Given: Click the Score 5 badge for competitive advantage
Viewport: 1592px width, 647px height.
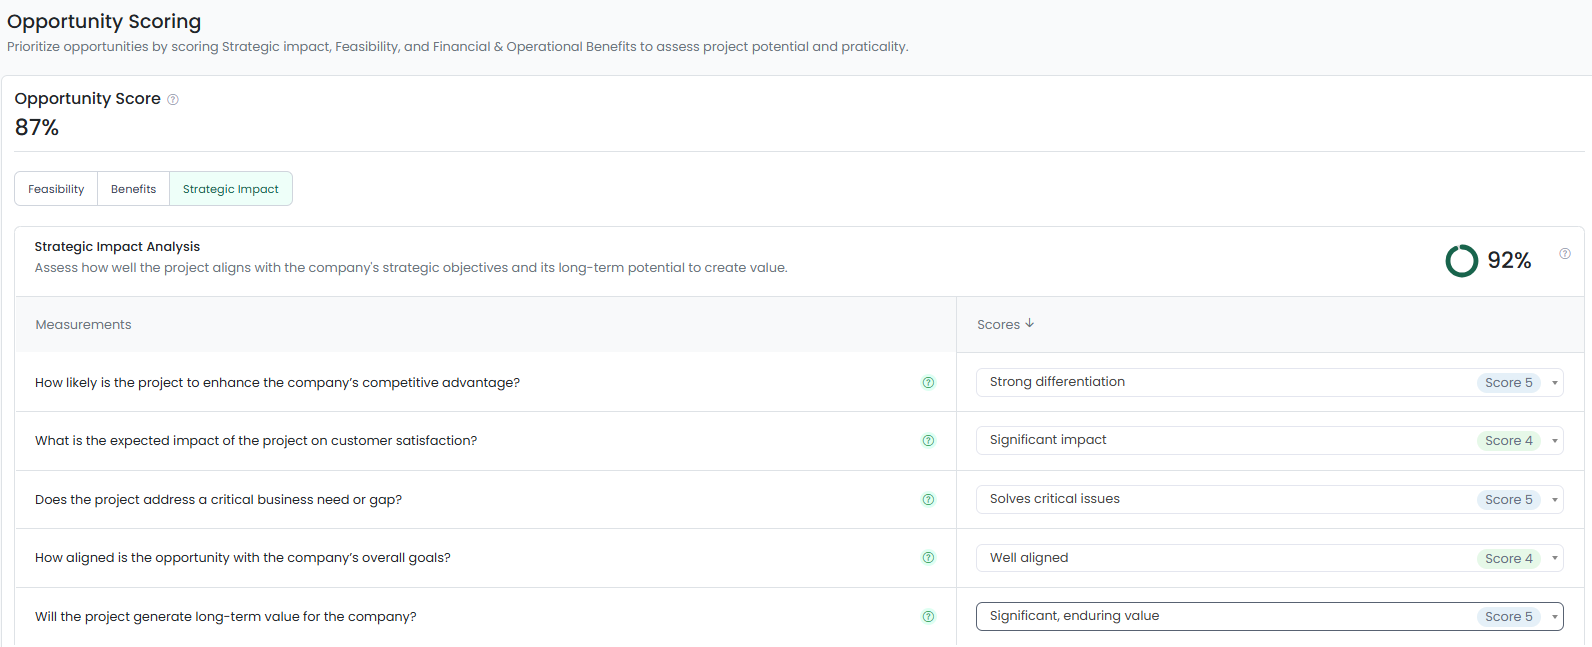Looking at the screenshot, I should 1508,383.
